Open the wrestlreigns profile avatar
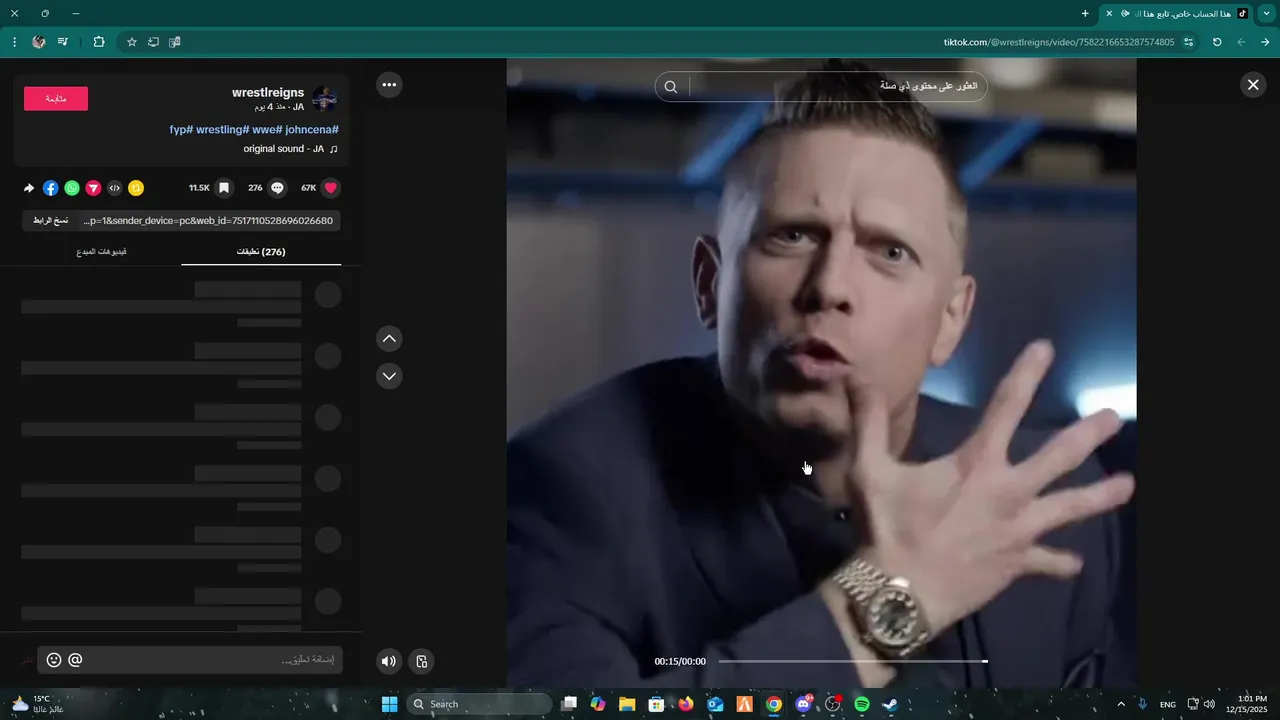This screenshot has width=1280, height=720. 325,98
